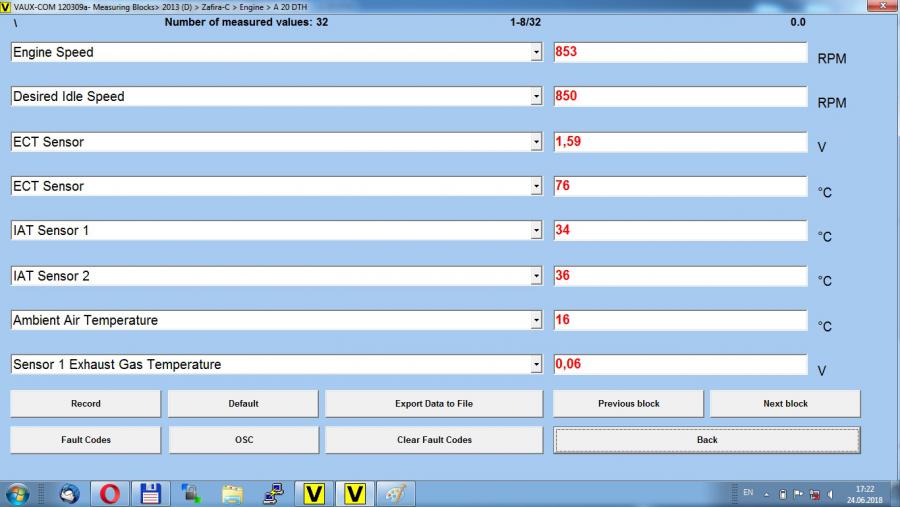Open the Ambient Air Temperature dropdown

tap(536, 321)
